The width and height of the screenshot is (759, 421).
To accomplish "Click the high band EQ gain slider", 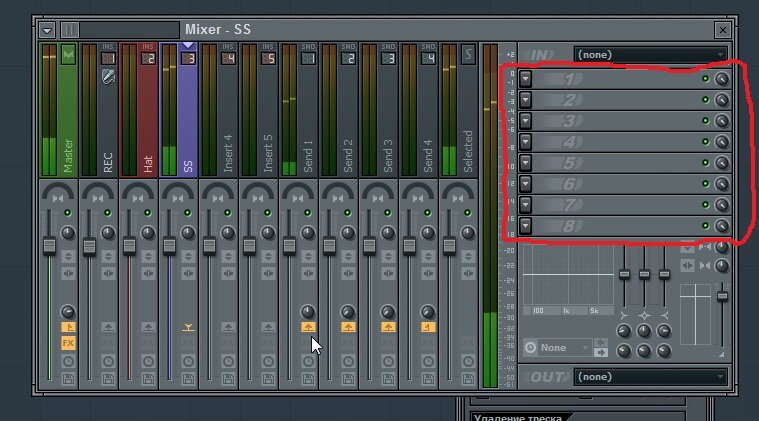I will 664,274.
